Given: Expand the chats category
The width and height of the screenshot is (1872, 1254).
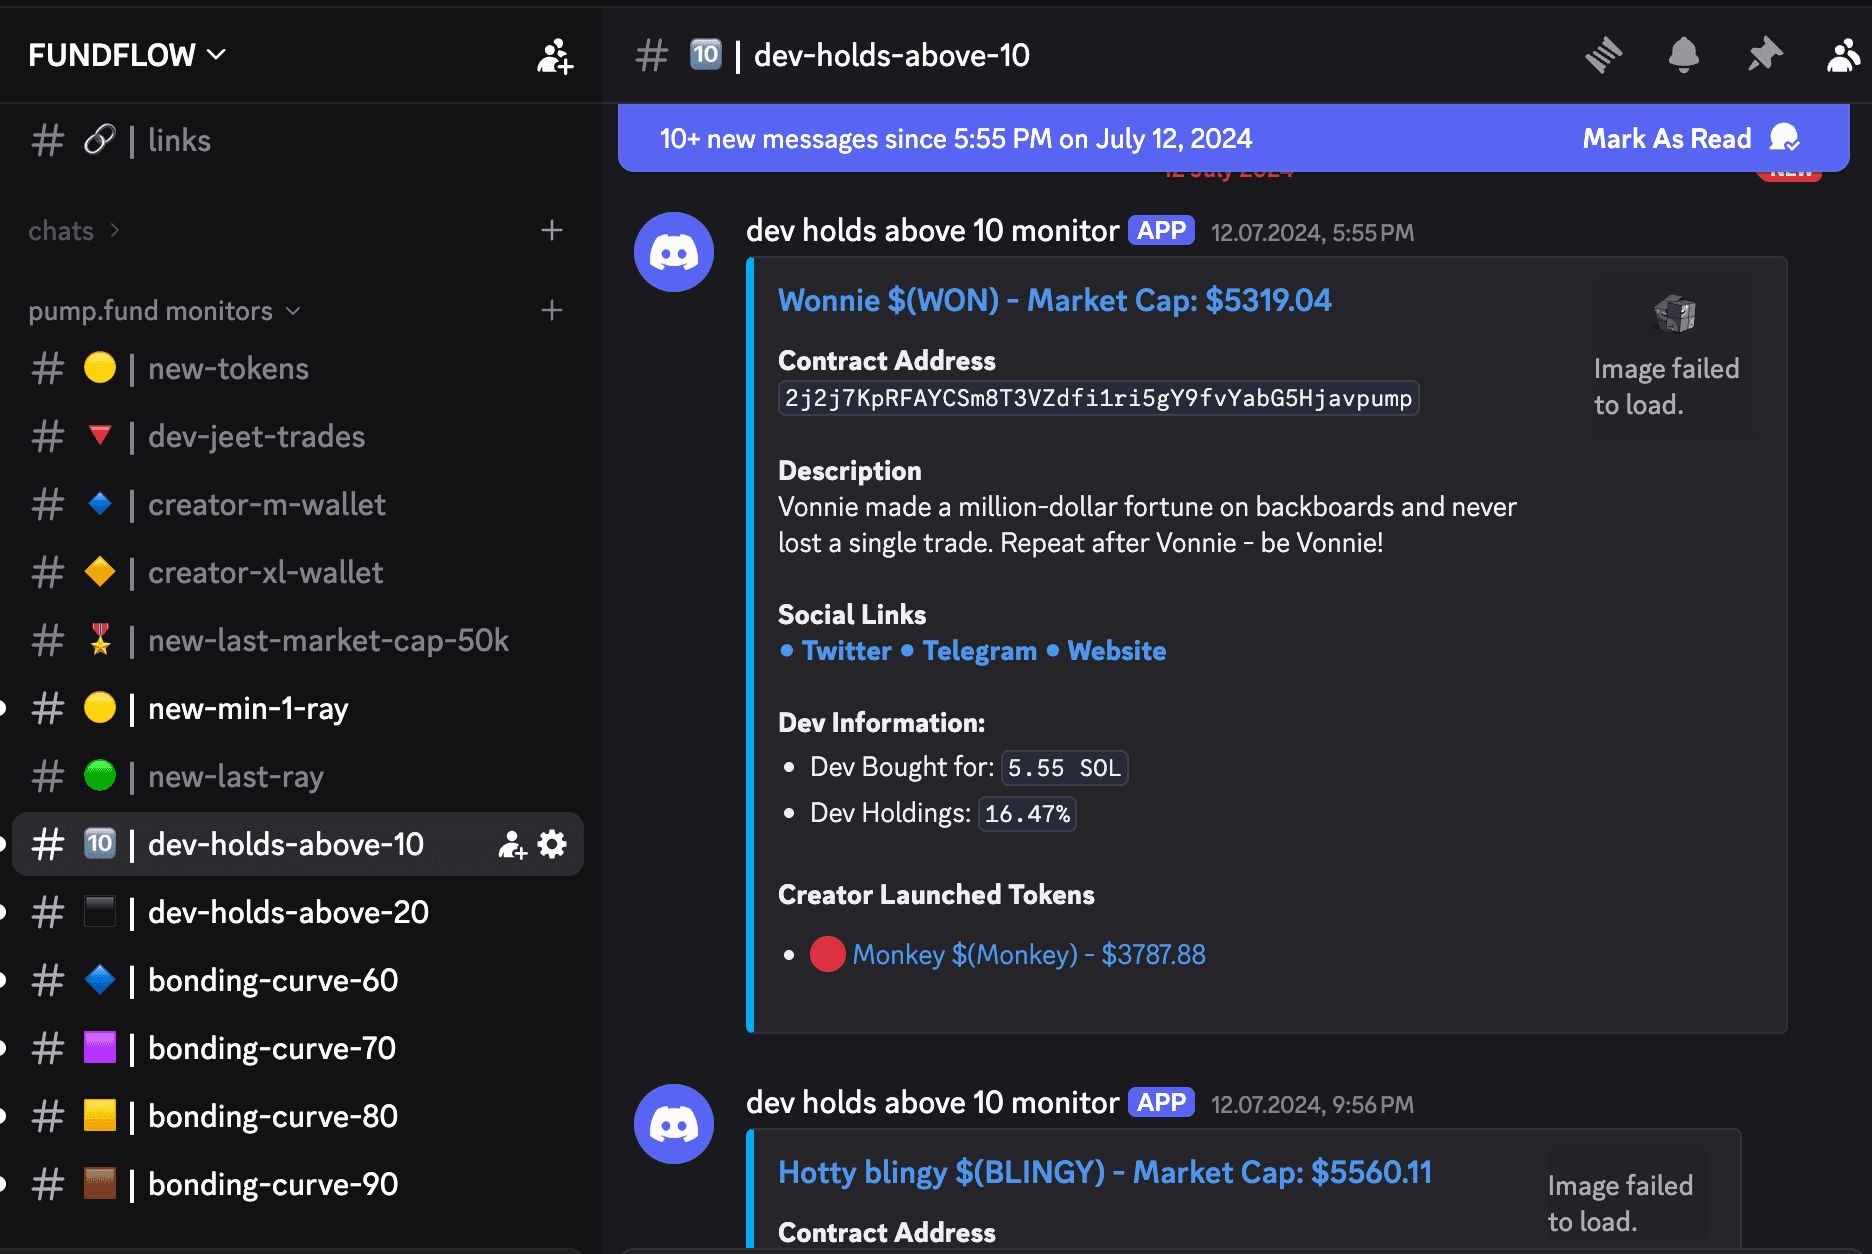Looking at the screenshot, I should [x=74, y=231].
